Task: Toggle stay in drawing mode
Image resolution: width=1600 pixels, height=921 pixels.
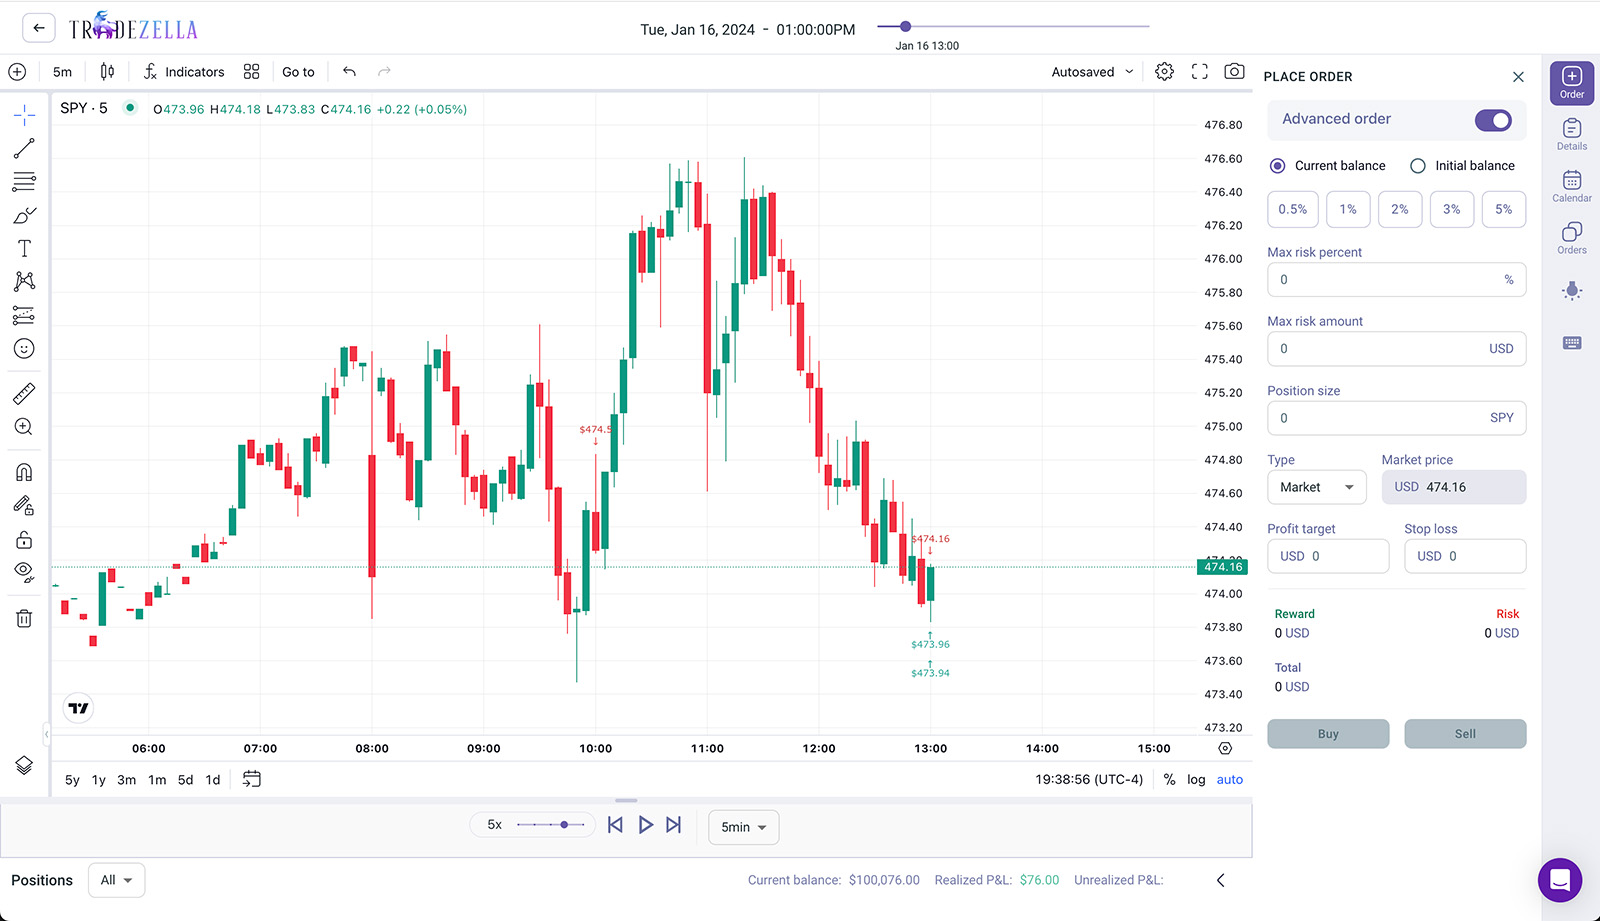Action: pos(24,506)
